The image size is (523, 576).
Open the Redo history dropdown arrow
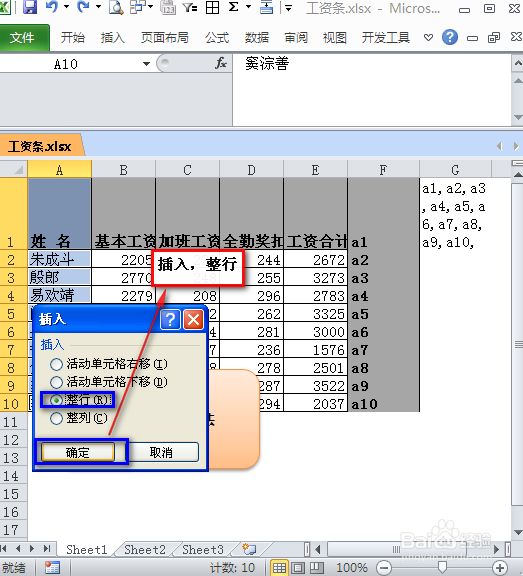point(98,7)
